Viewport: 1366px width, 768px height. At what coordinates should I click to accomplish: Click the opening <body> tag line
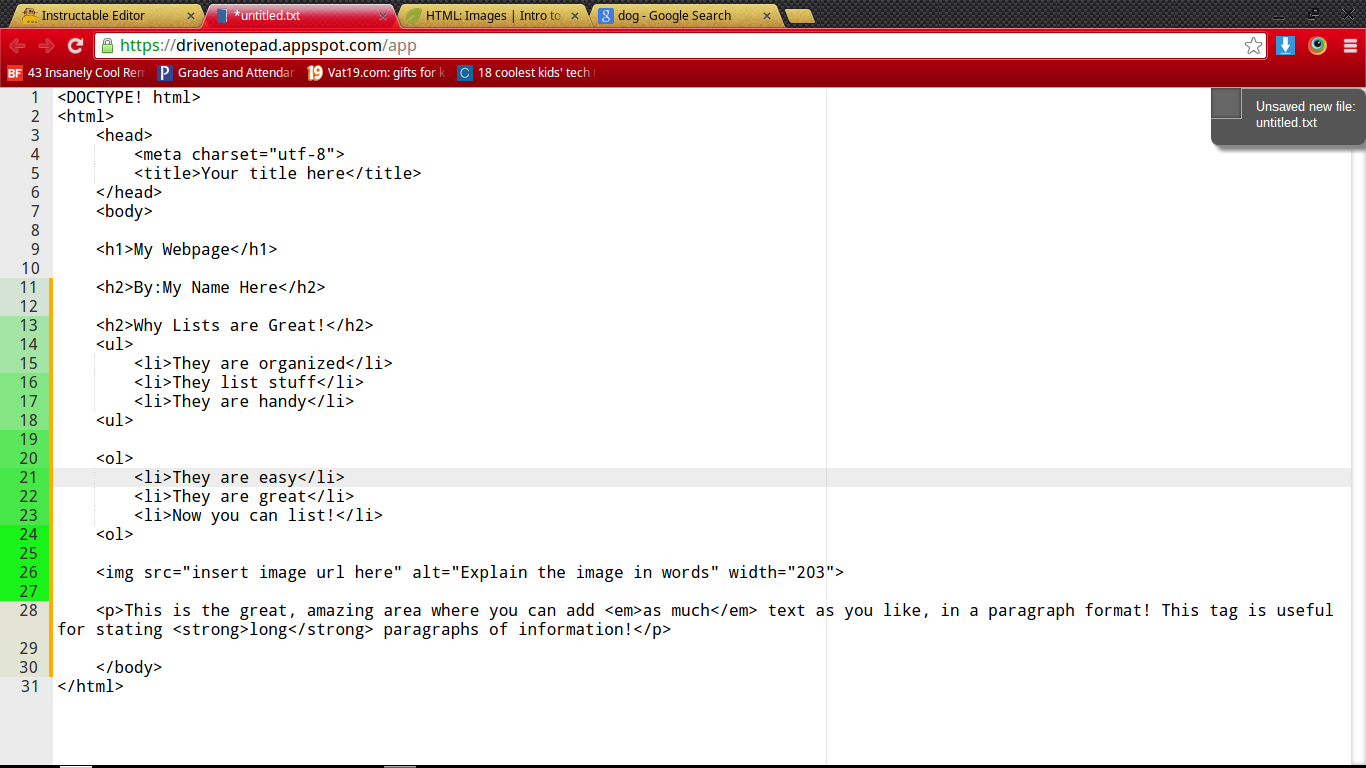(x=124, y=212)
